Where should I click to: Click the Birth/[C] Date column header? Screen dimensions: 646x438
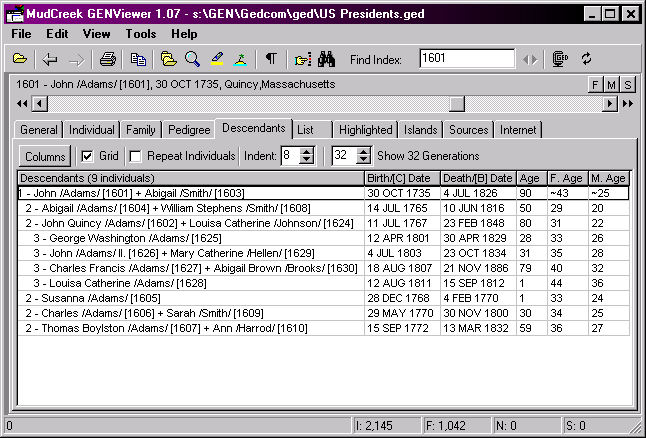(401, 178)
